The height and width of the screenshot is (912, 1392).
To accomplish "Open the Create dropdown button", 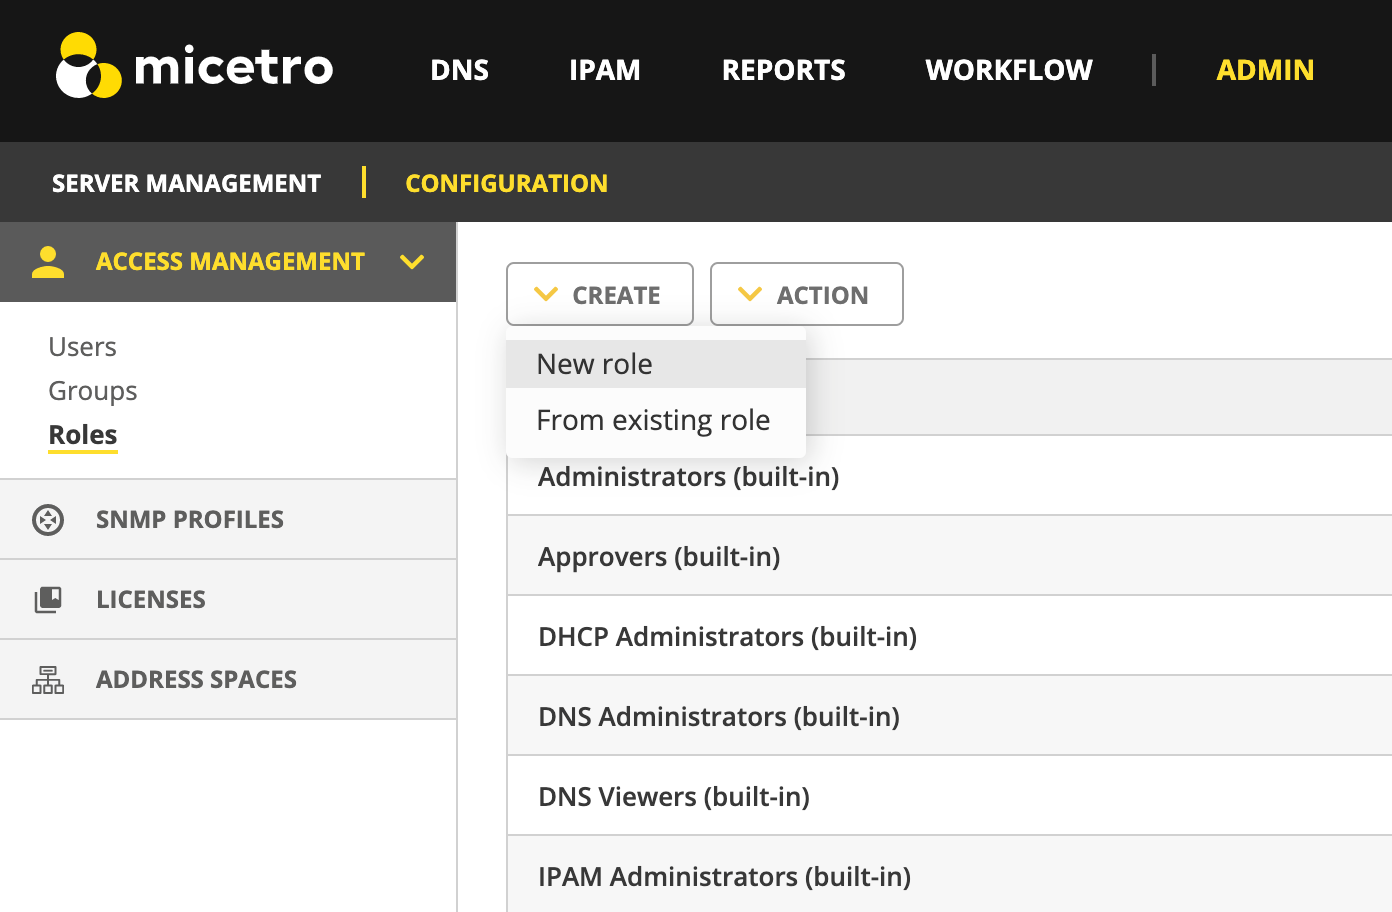I will click(x=600, y=295).
